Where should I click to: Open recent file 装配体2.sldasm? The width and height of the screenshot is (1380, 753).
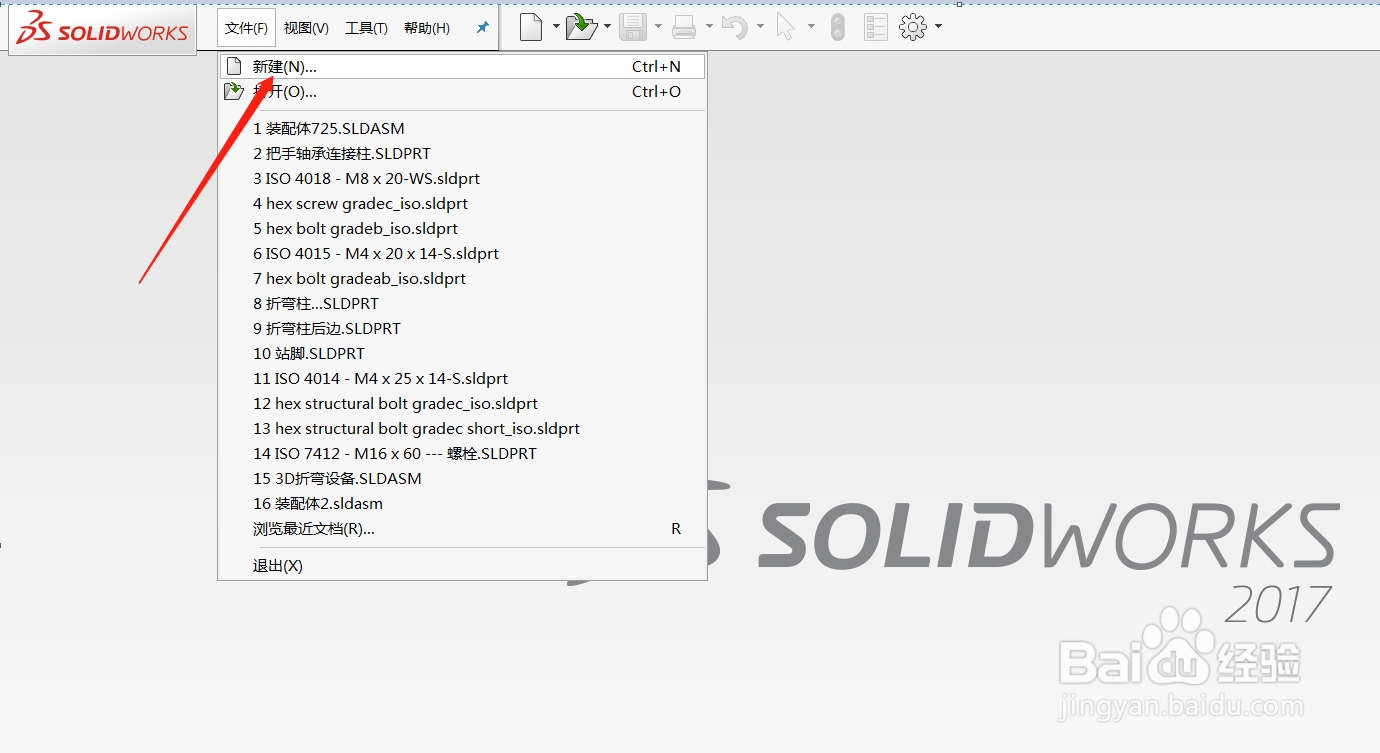462,504
